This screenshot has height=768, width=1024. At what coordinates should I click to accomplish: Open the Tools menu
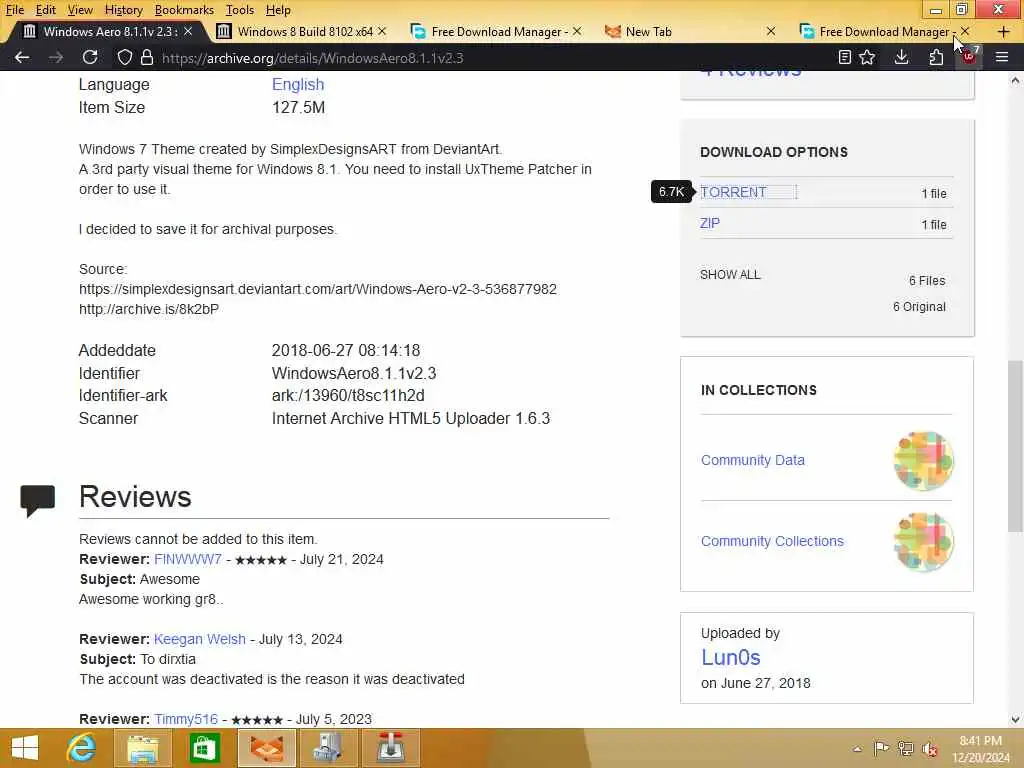[x=240, y=10]
